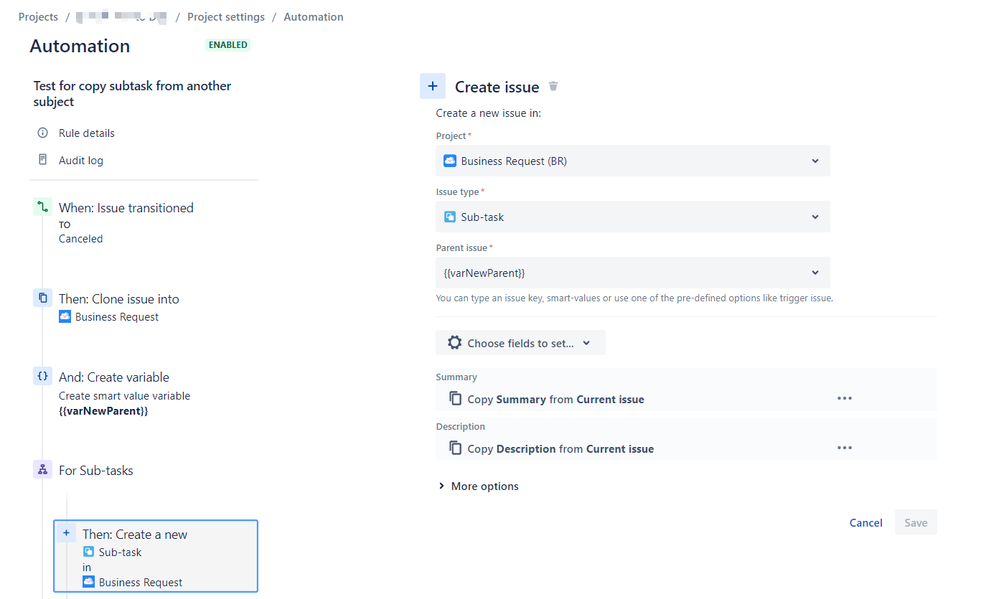Screen dimensions: 999x599
Task: Select the Then: Create a new Sub-task step
Action: tap(156, 556)
